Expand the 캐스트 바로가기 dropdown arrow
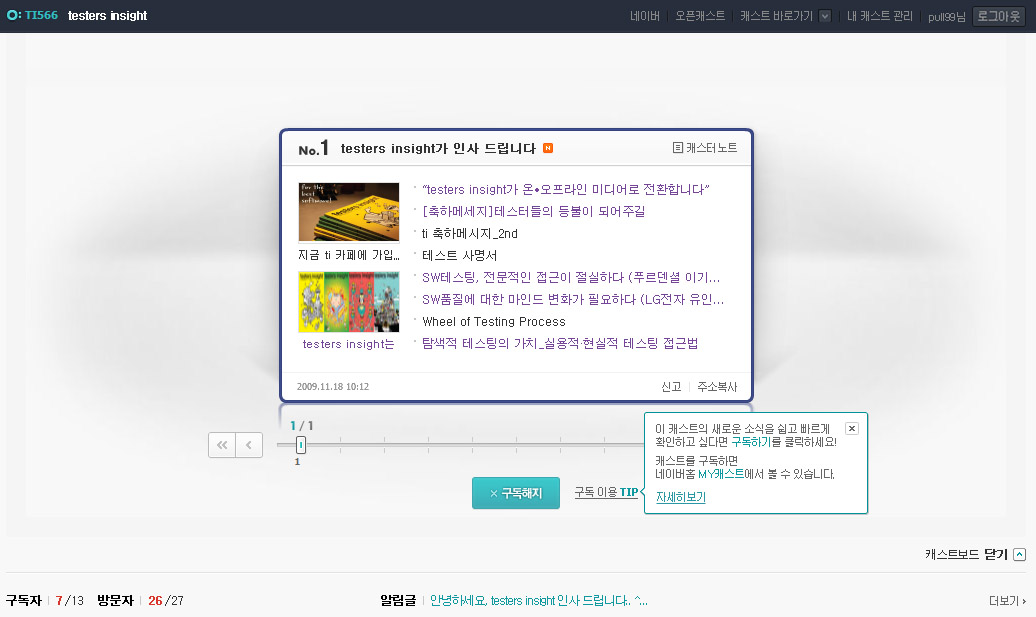 pyautogui.click(x=825, y=16)
